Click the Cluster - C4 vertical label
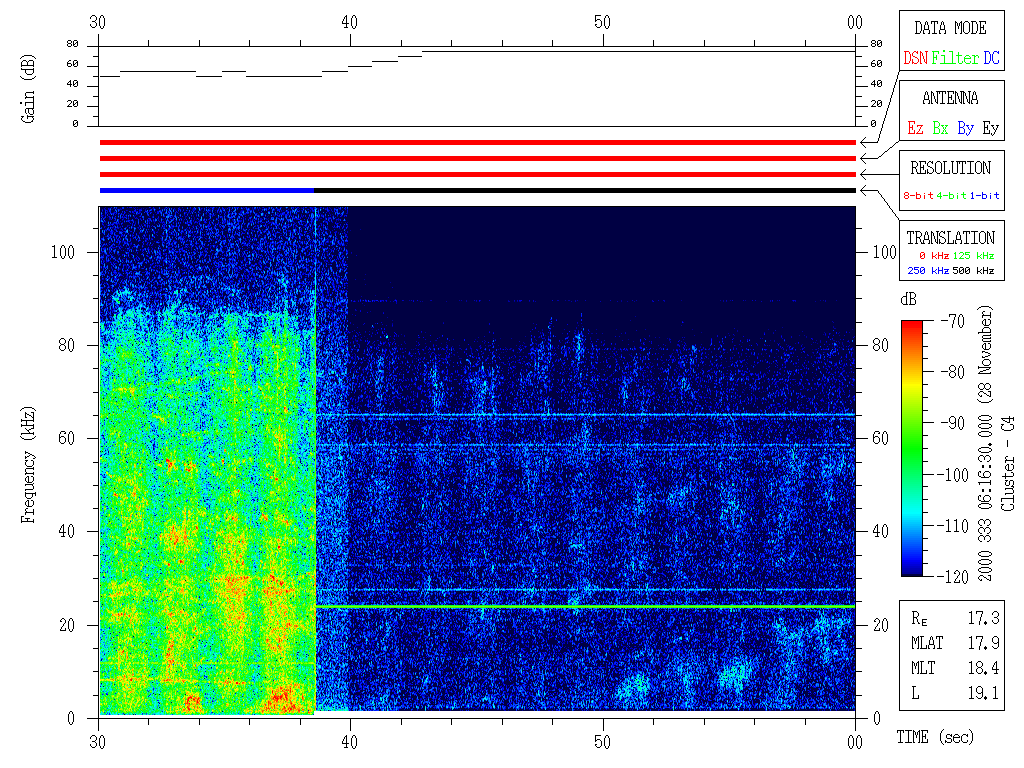This screenshot has height=768, width=1024. pos(1009,470)
